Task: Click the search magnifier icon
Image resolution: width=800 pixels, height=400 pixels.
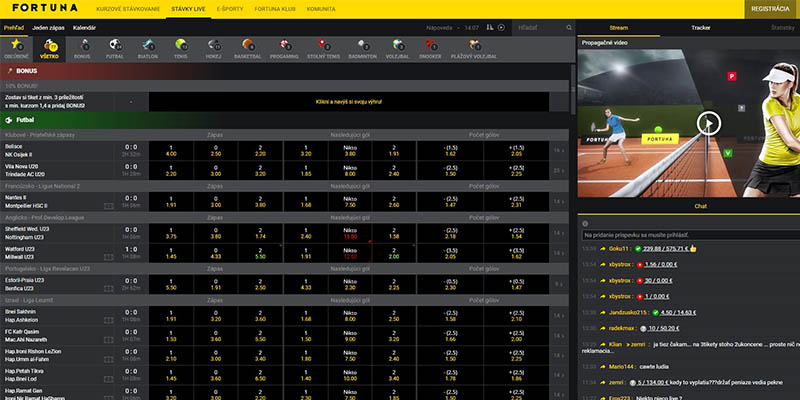Action: tap(569, 28)
